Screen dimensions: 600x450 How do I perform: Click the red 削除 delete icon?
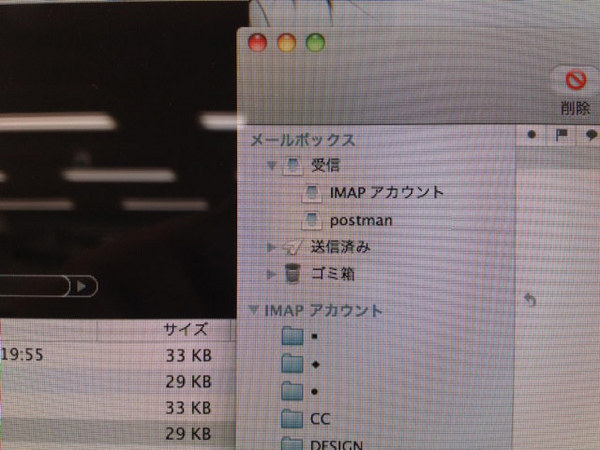tap(574, 81)
